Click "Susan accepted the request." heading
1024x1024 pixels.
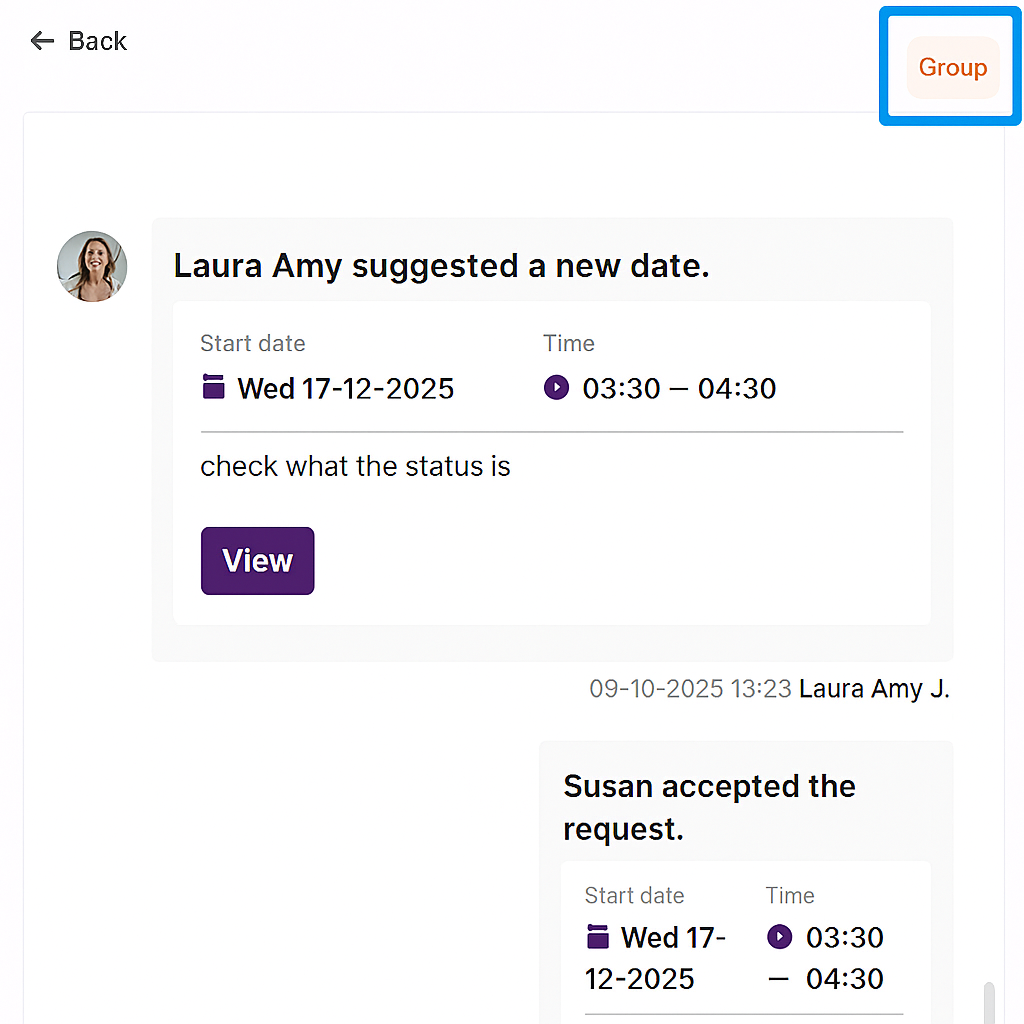point(709,807)
